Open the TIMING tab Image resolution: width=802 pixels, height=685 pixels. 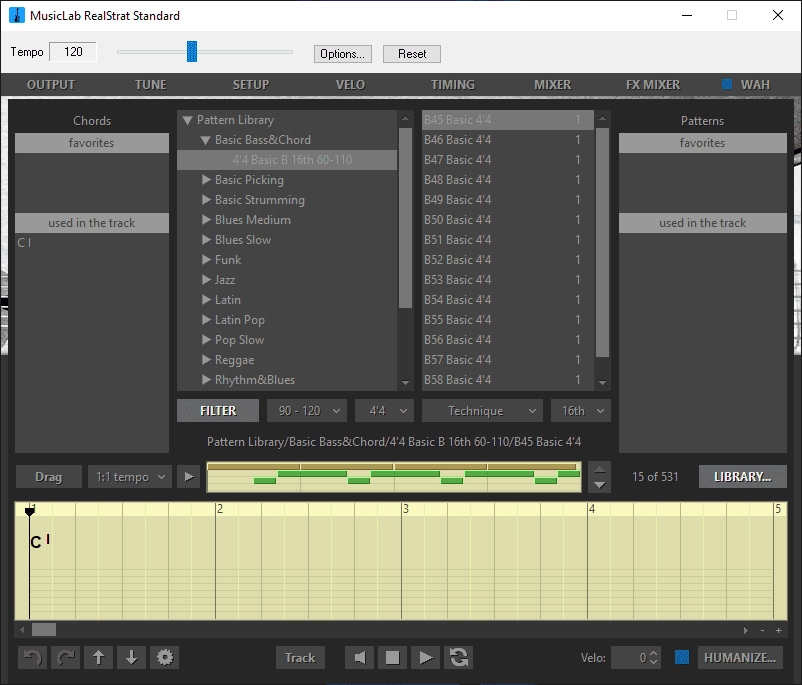point(453,84)
